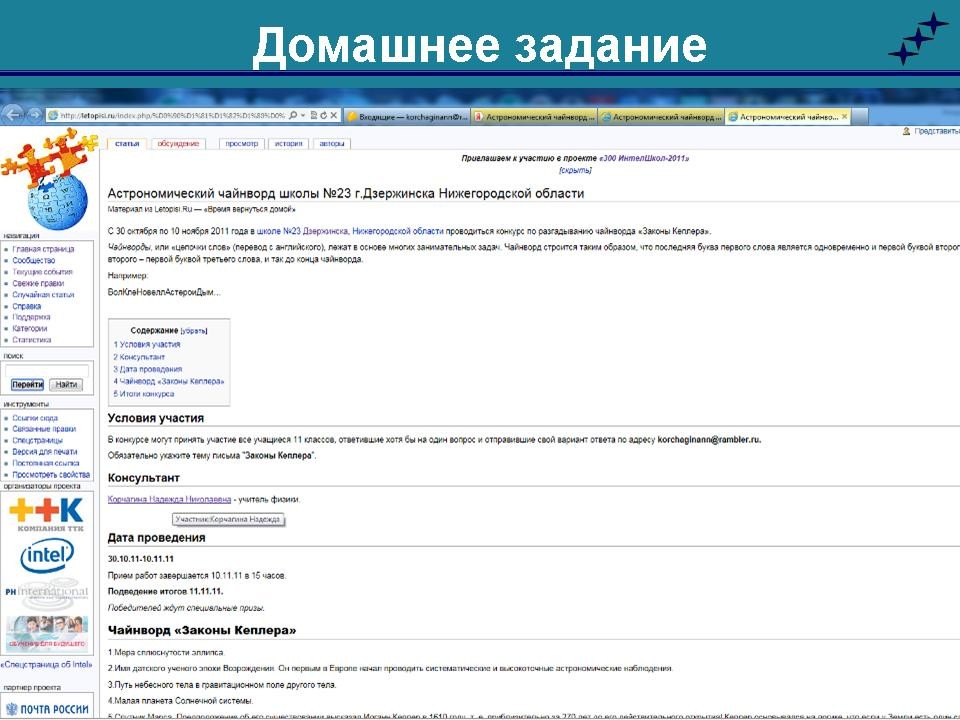Click the Intel logo in sidebar

pos(47,556)
